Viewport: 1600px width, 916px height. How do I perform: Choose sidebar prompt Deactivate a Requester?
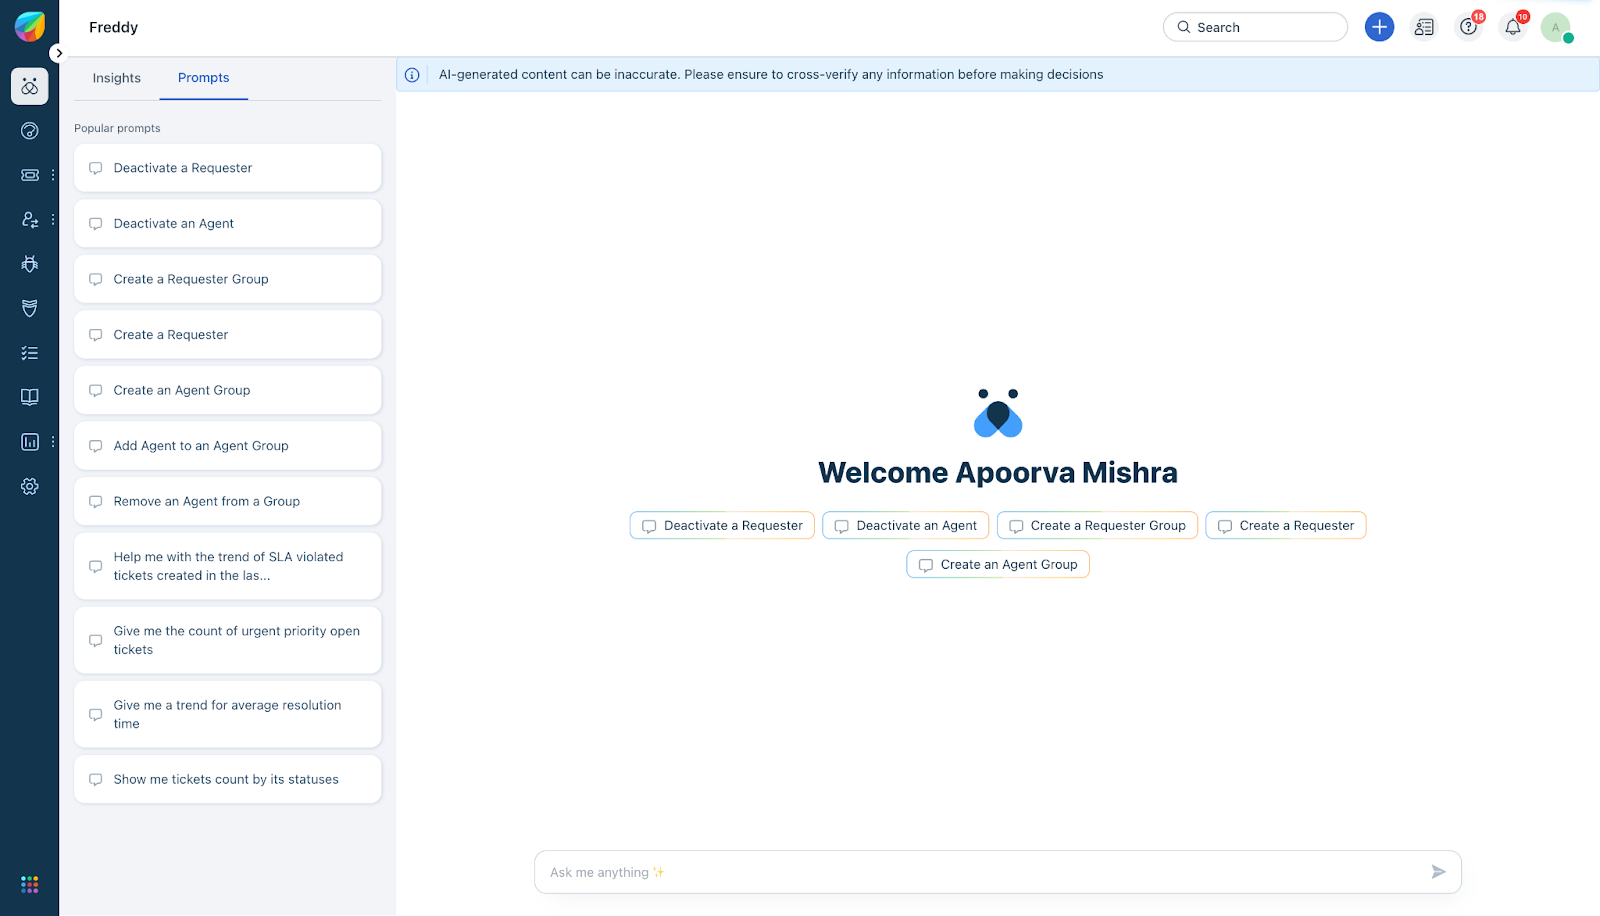click(x=228, y=168)
